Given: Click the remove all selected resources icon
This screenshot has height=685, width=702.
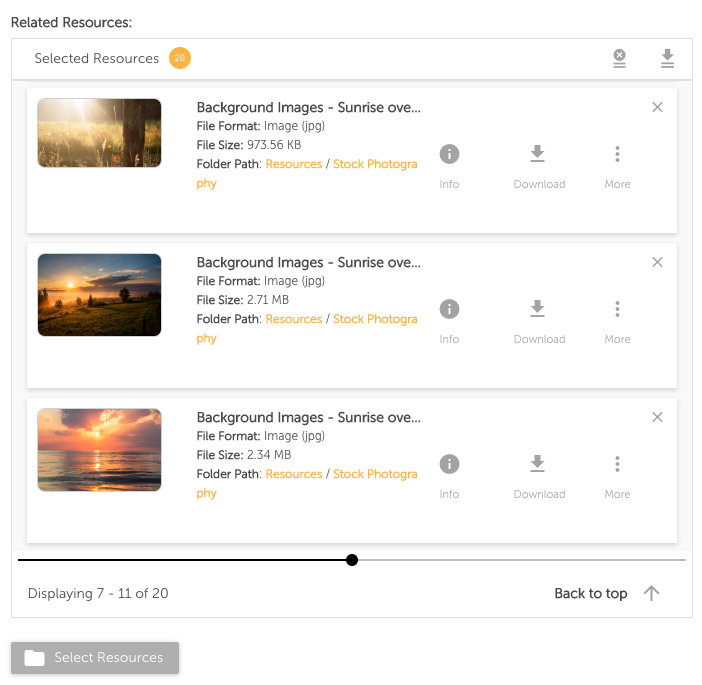Looking at the screenshot, I should 619,59.
